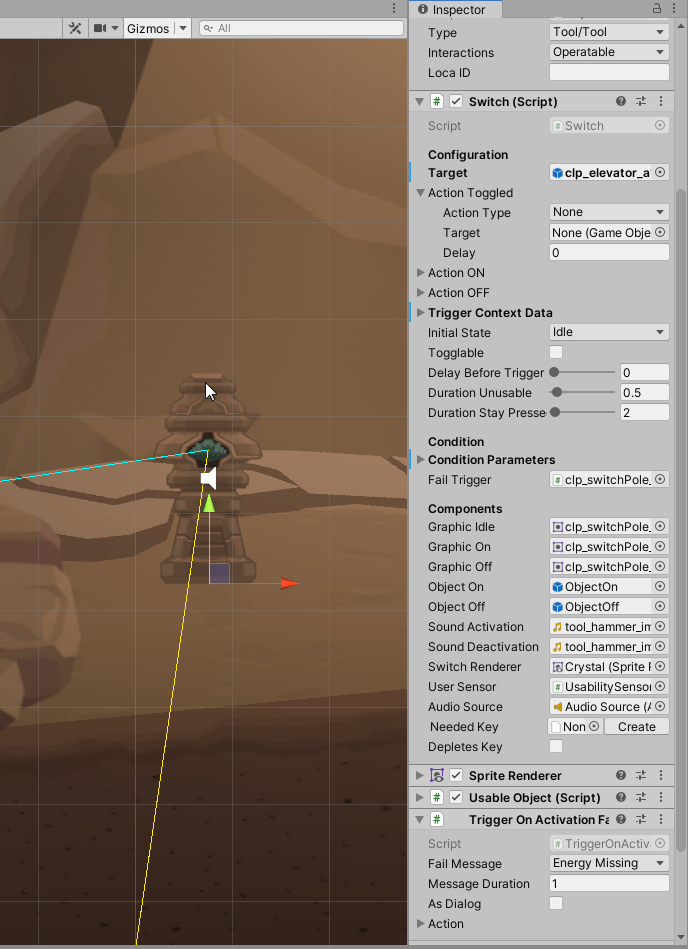Viewport: 688px width, 949px height.
Task: Open Switch script help reference icon
Action: point(621,102)
